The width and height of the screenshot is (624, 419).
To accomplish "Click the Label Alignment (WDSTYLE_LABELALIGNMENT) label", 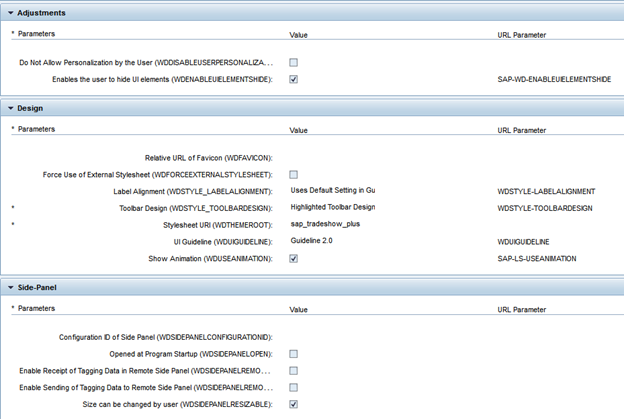I will pos(193,191).
